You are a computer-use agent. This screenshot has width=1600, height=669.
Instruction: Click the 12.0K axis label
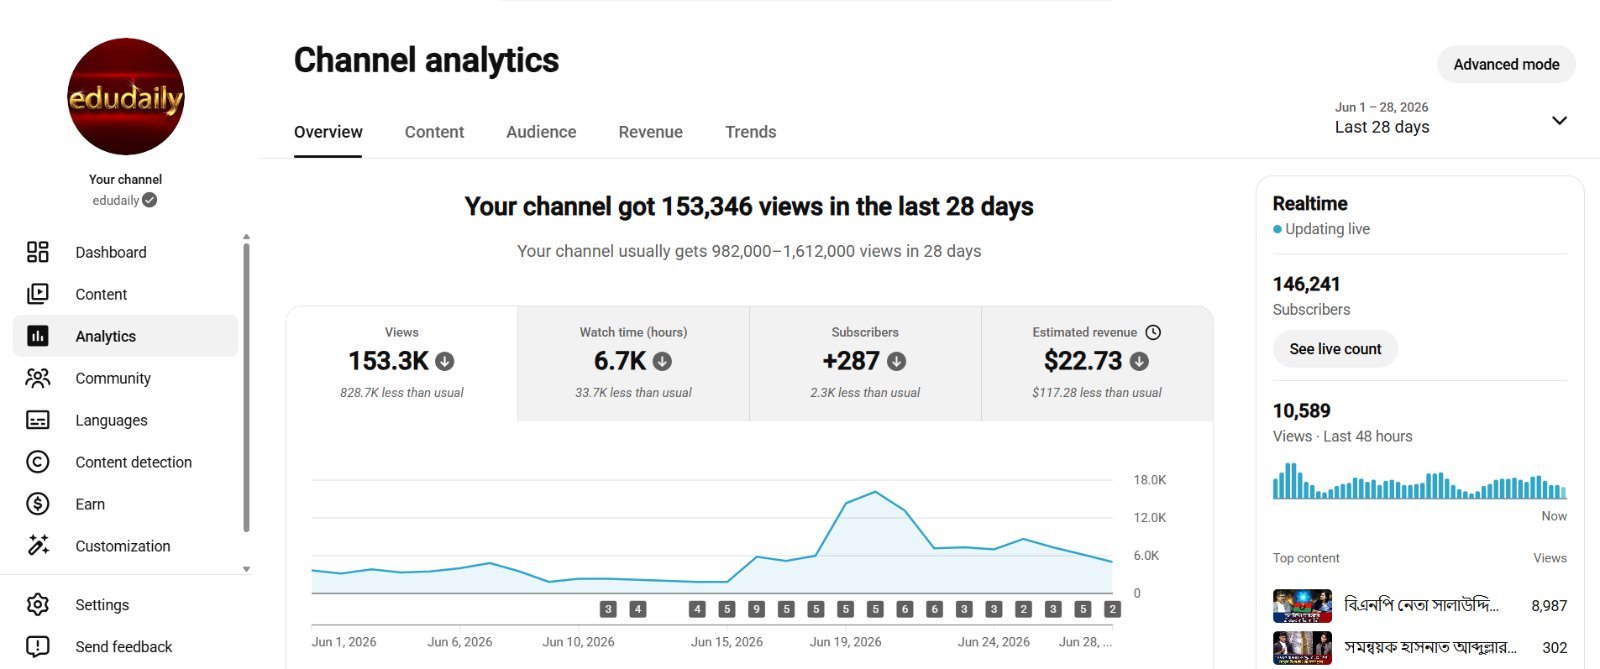coord(1150,518)
